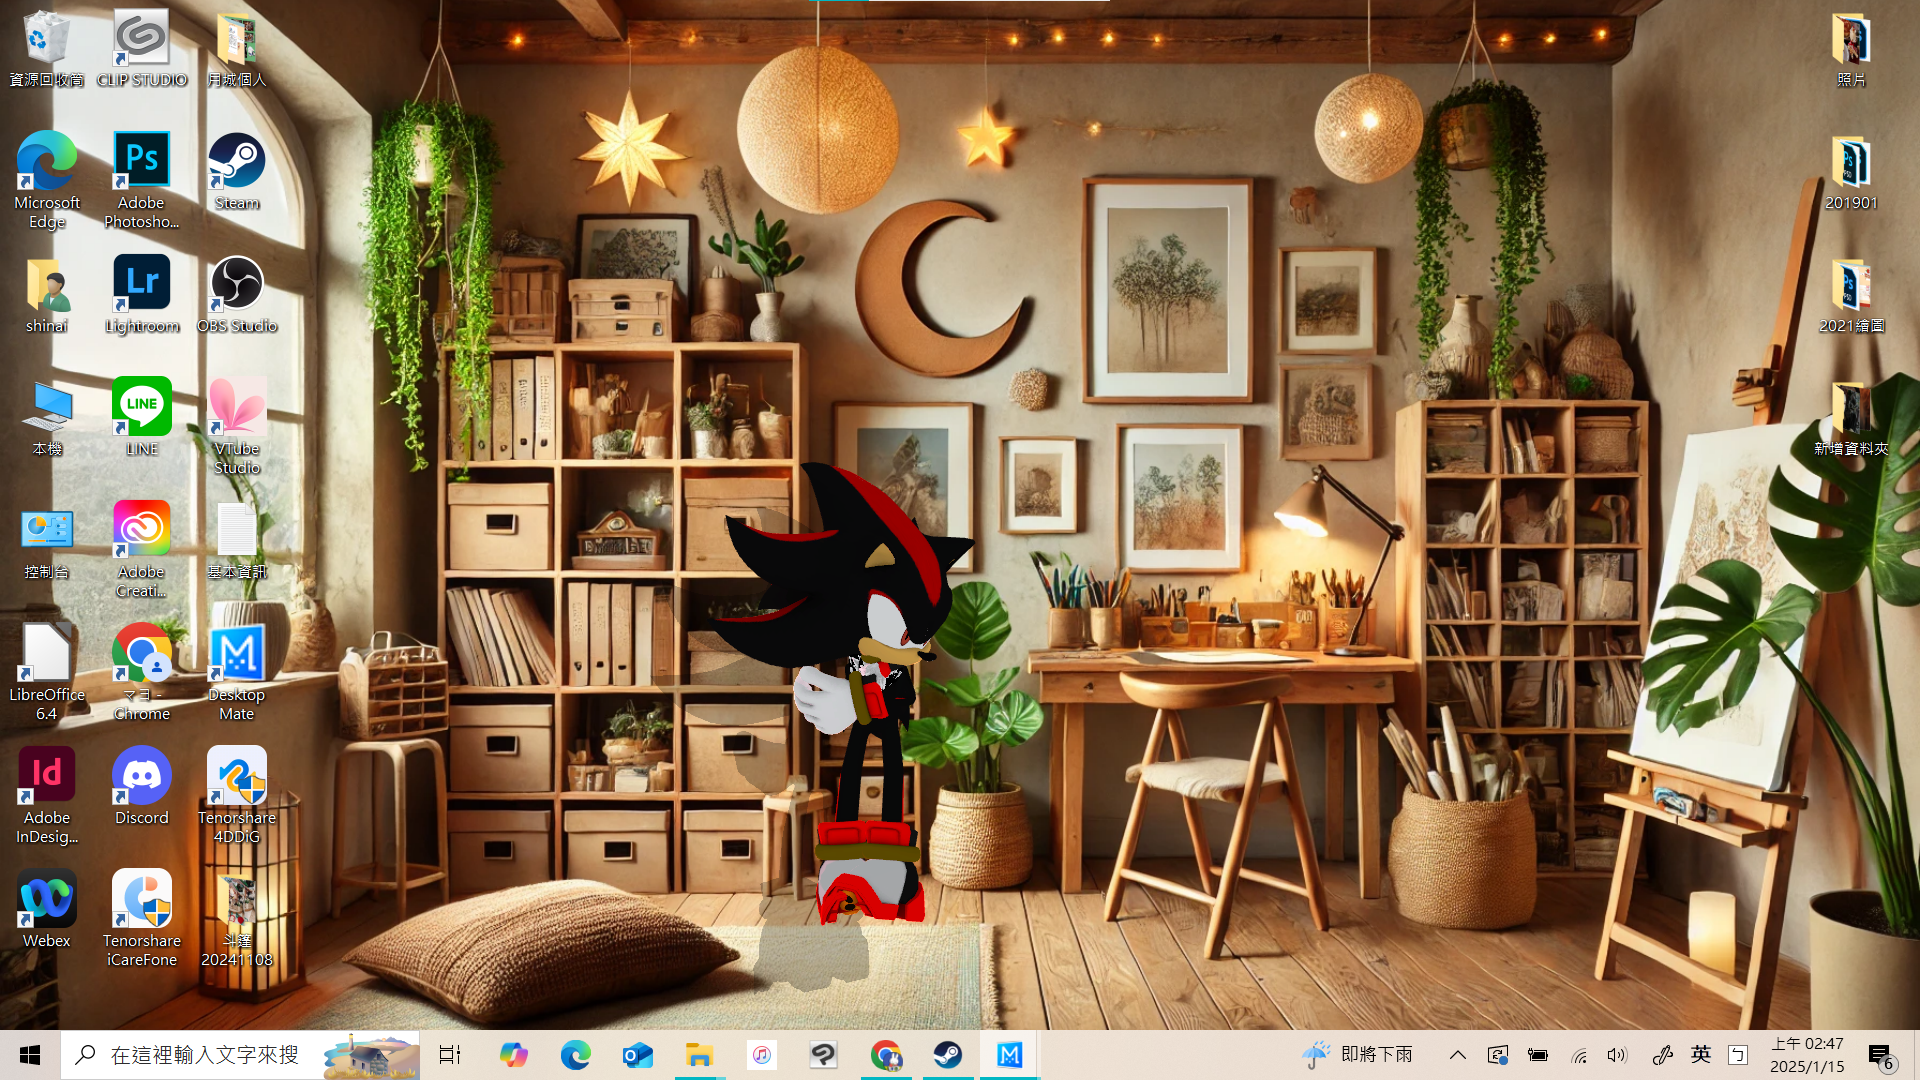The image size is (1920, 1080).
Task: Launch Tenorshare iCareFone from the desktop
Action: pyautogui.click(x=141, y=918)
